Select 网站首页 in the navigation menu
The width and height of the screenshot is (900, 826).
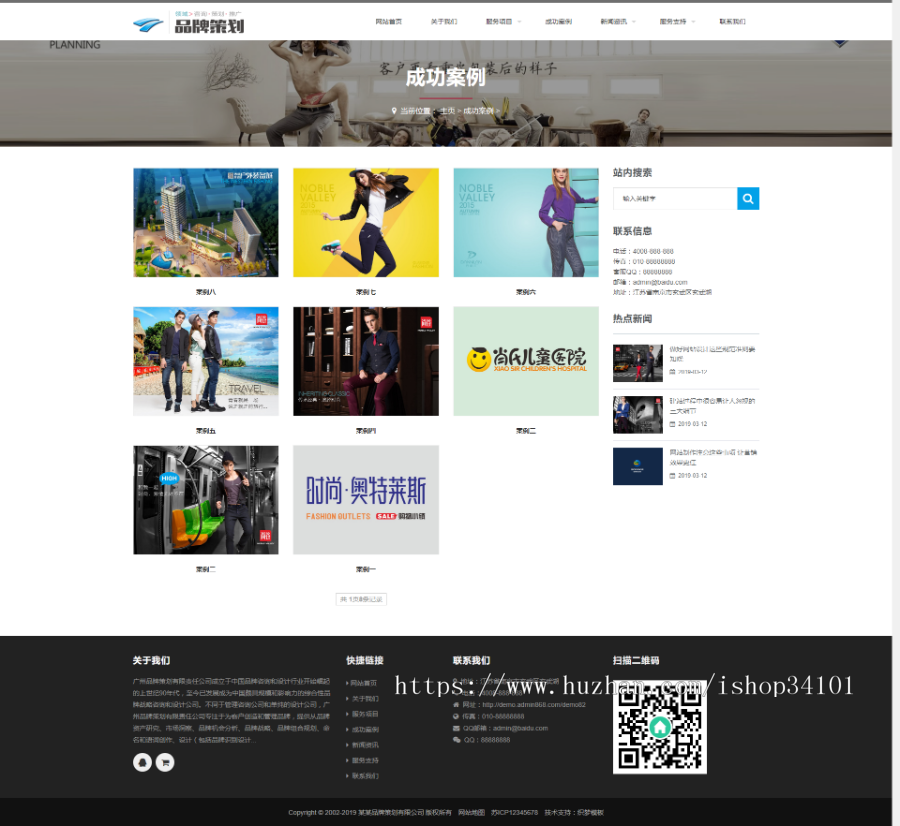[388, 21]
